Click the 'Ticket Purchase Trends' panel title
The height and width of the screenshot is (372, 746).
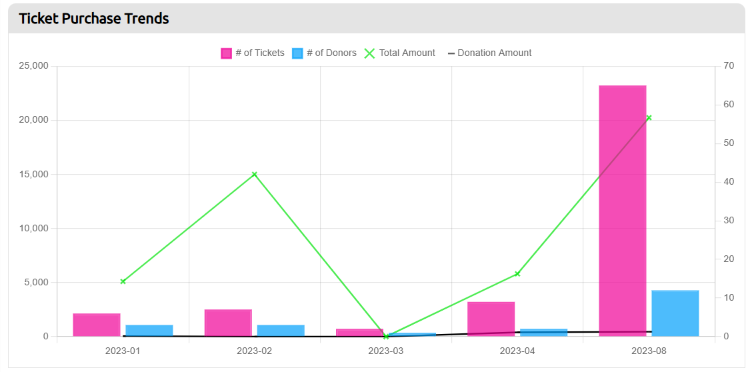point(94,19)
